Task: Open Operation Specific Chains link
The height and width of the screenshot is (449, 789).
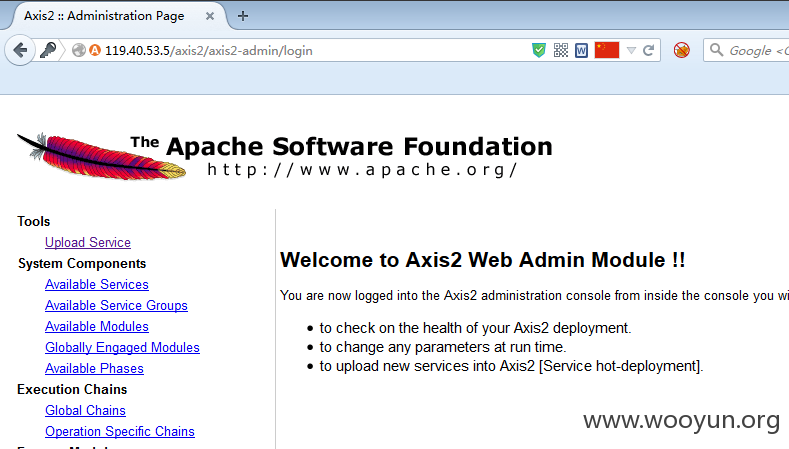Action: [120, 431]
